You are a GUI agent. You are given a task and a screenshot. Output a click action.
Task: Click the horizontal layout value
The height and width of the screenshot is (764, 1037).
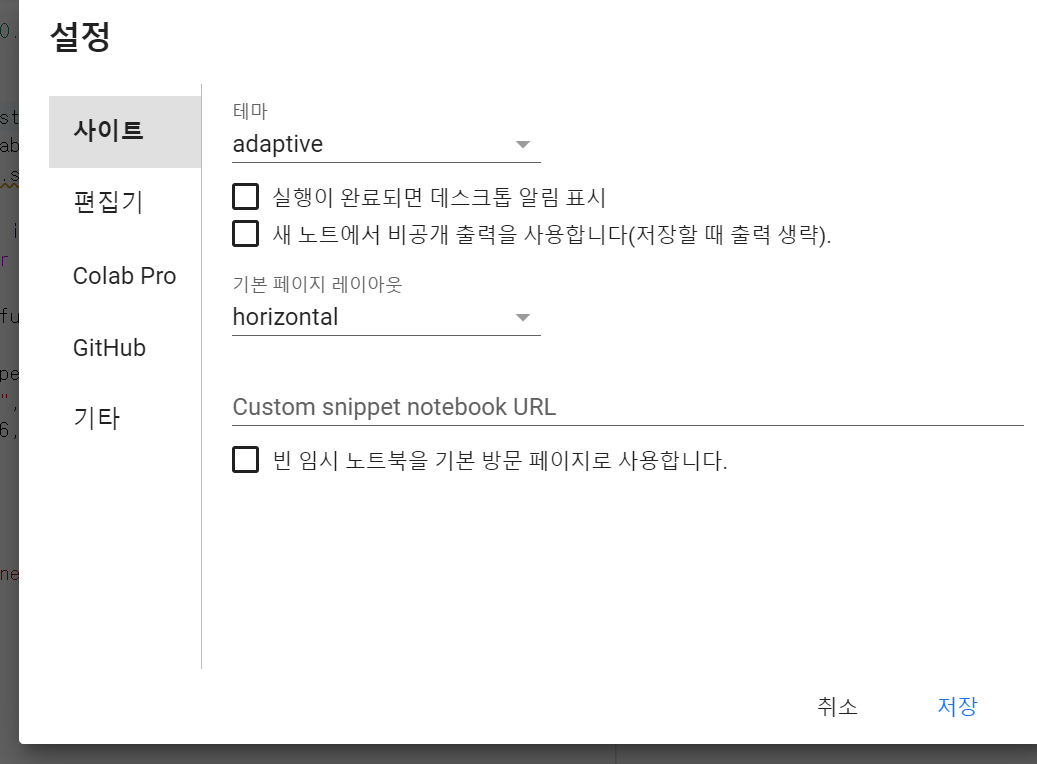286,317
